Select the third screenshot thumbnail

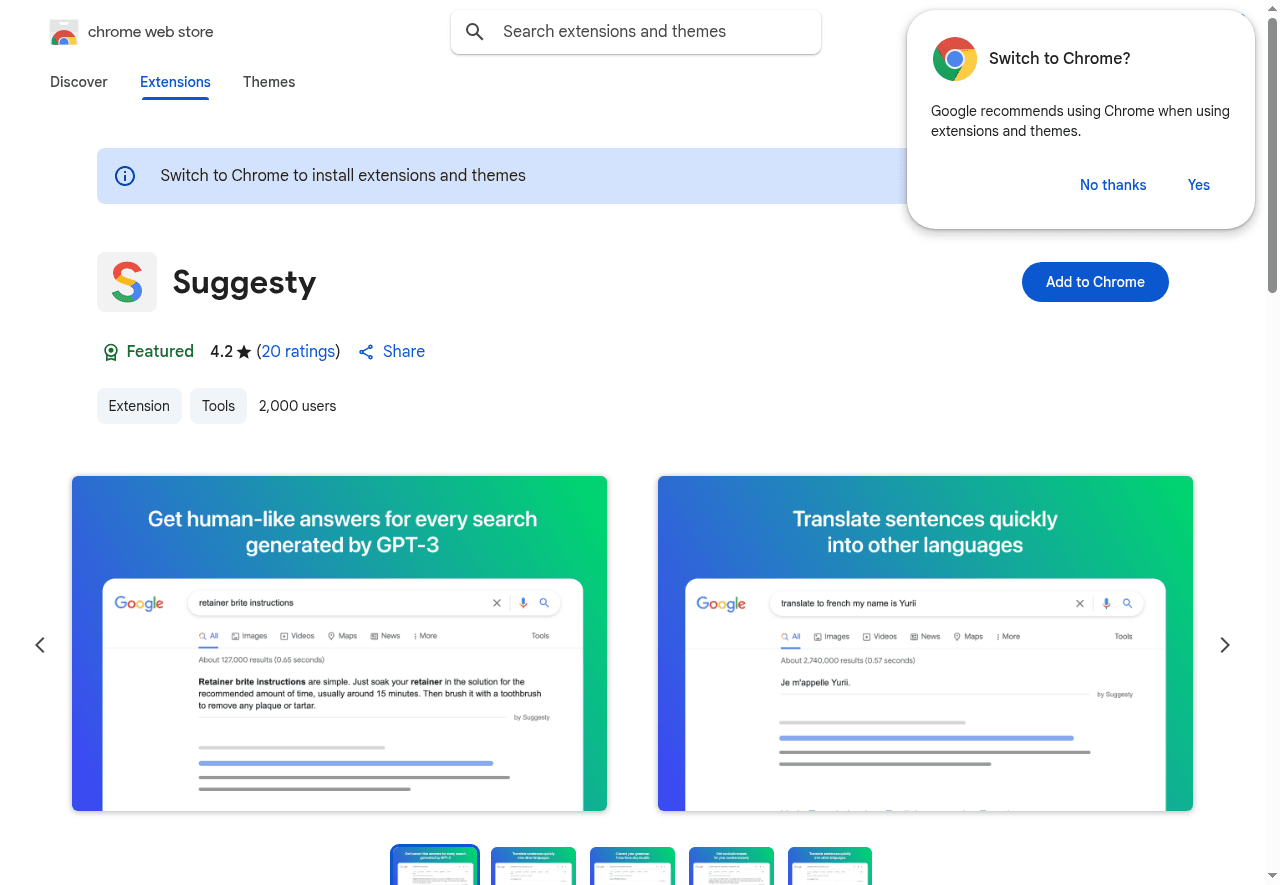click(632, 866)
